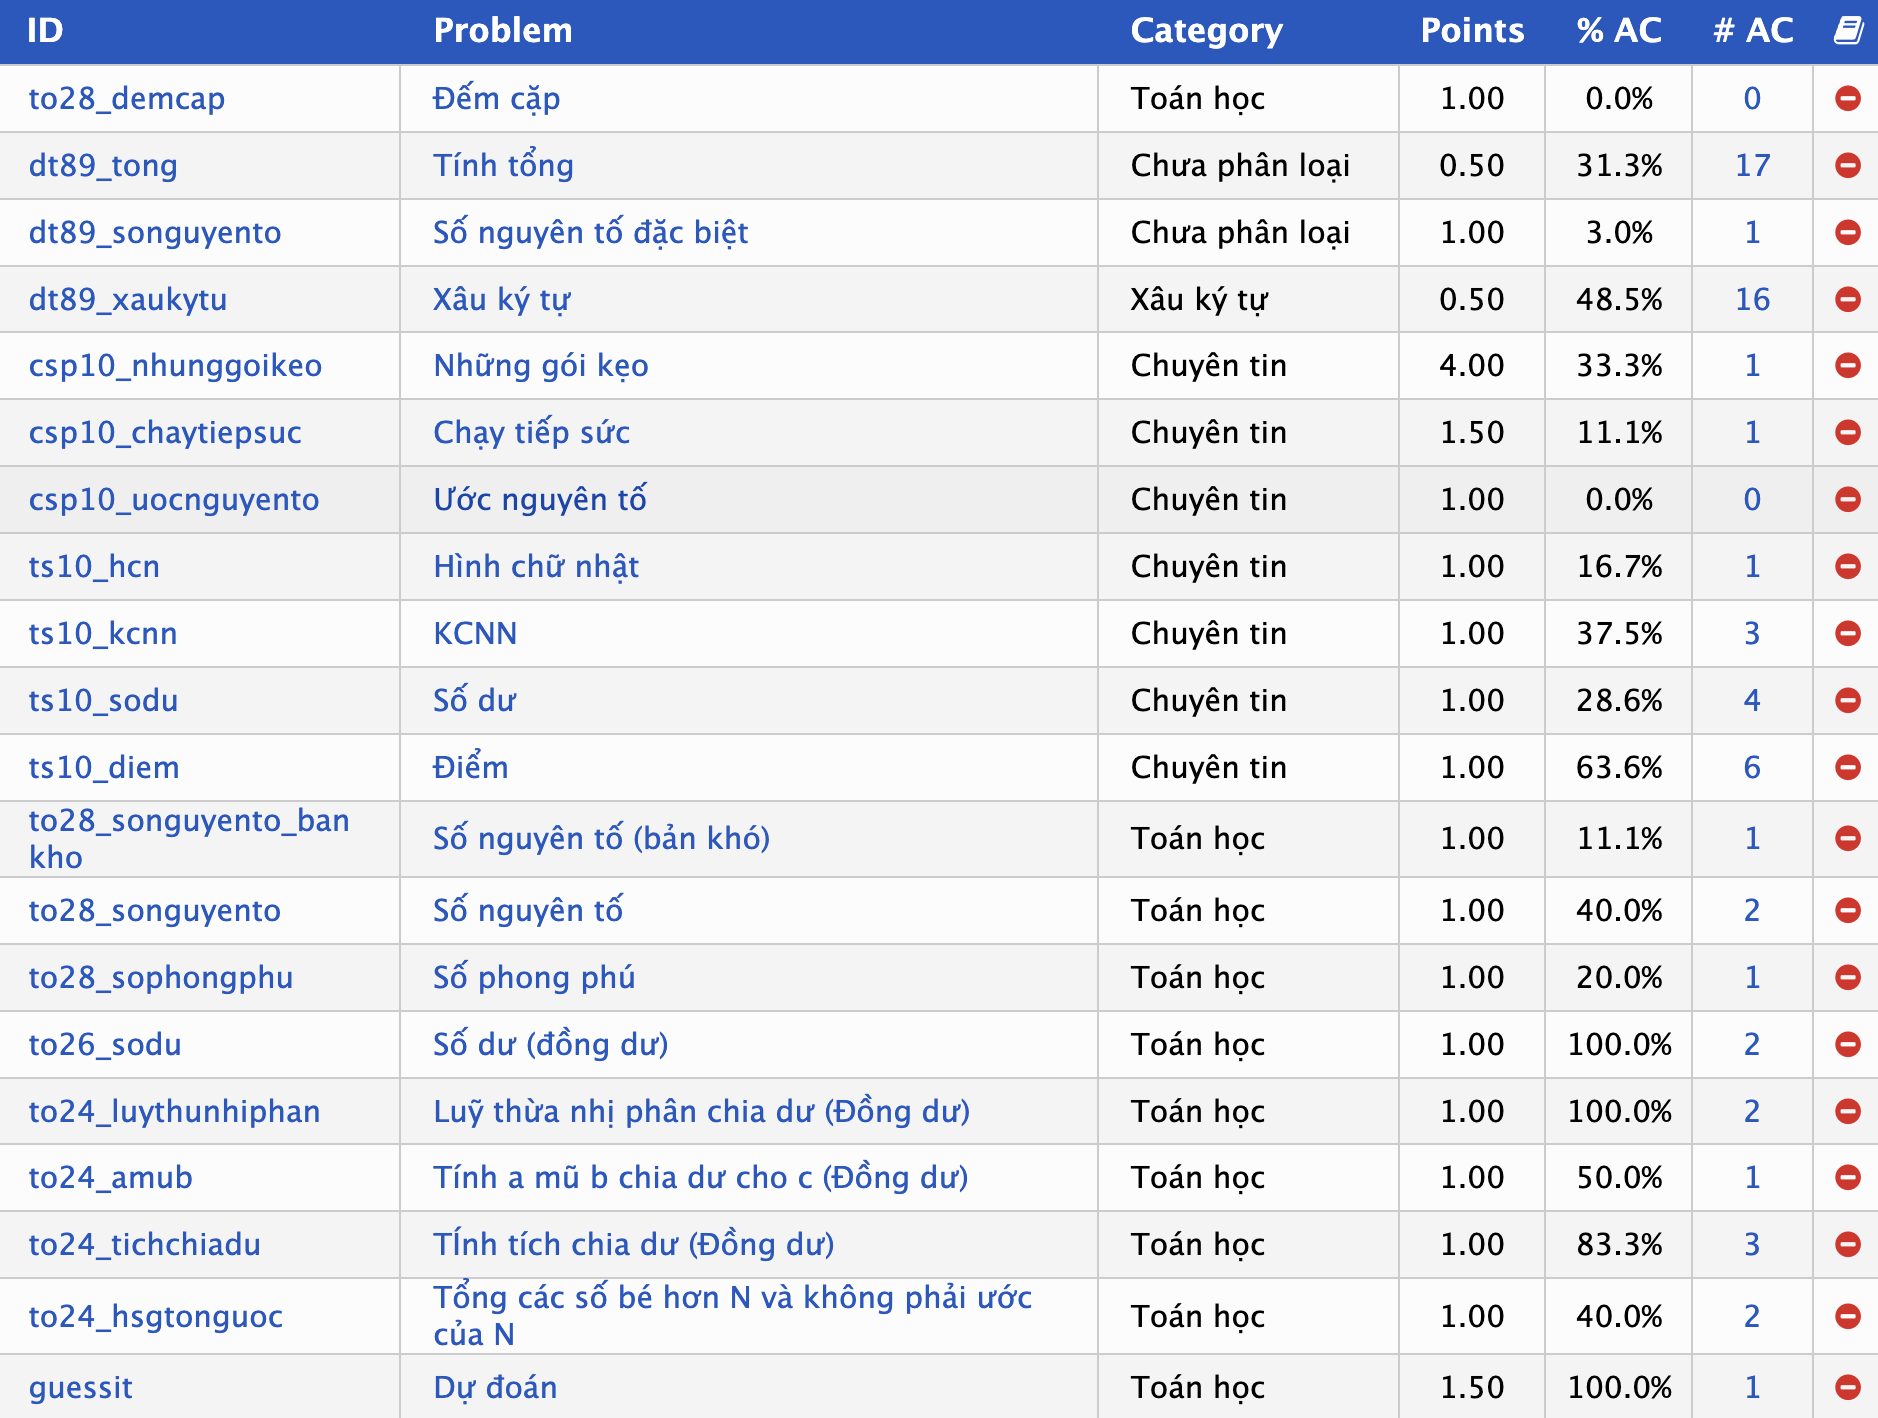The height and width of the screenshot is (1418, 1878).
Task: Click the red minus icon in the guessit row
Action: tap(1847, 1387)
